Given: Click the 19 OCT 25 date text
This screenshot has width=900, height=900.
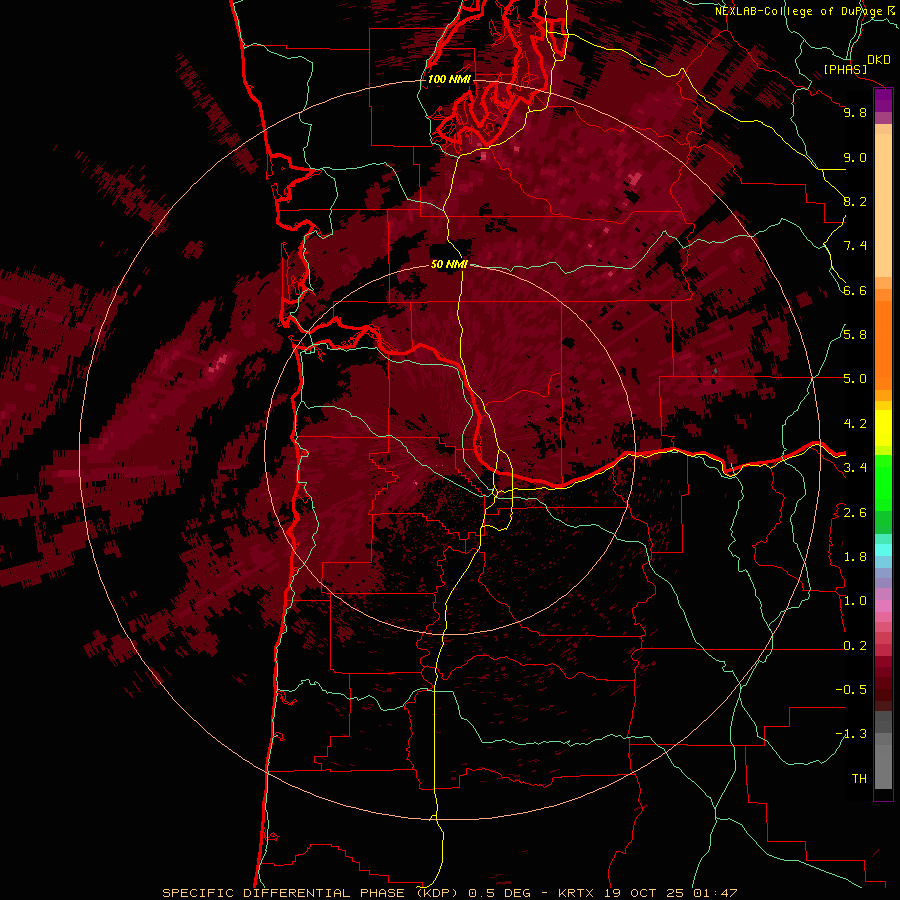Looking at the screenshot, I should coord(646,893).
